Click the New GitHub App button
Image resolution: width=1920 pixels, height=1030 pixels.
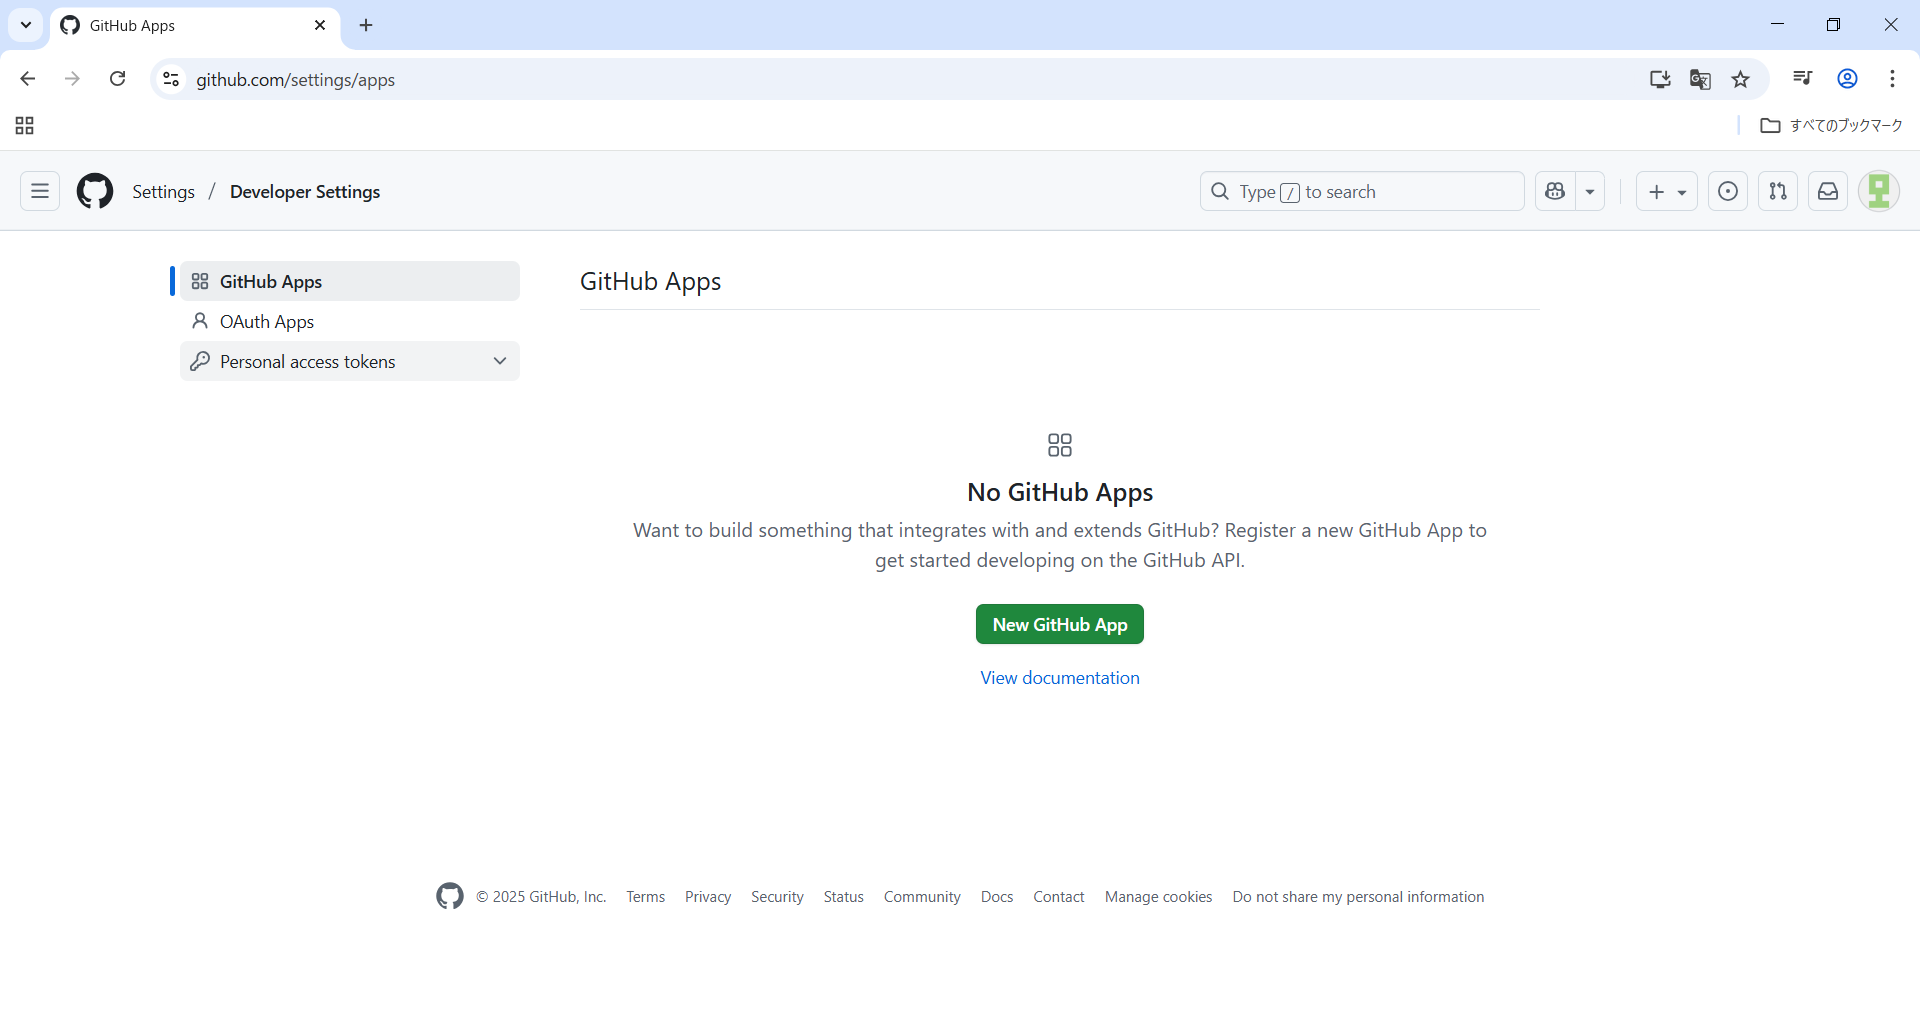[1059, 624]
